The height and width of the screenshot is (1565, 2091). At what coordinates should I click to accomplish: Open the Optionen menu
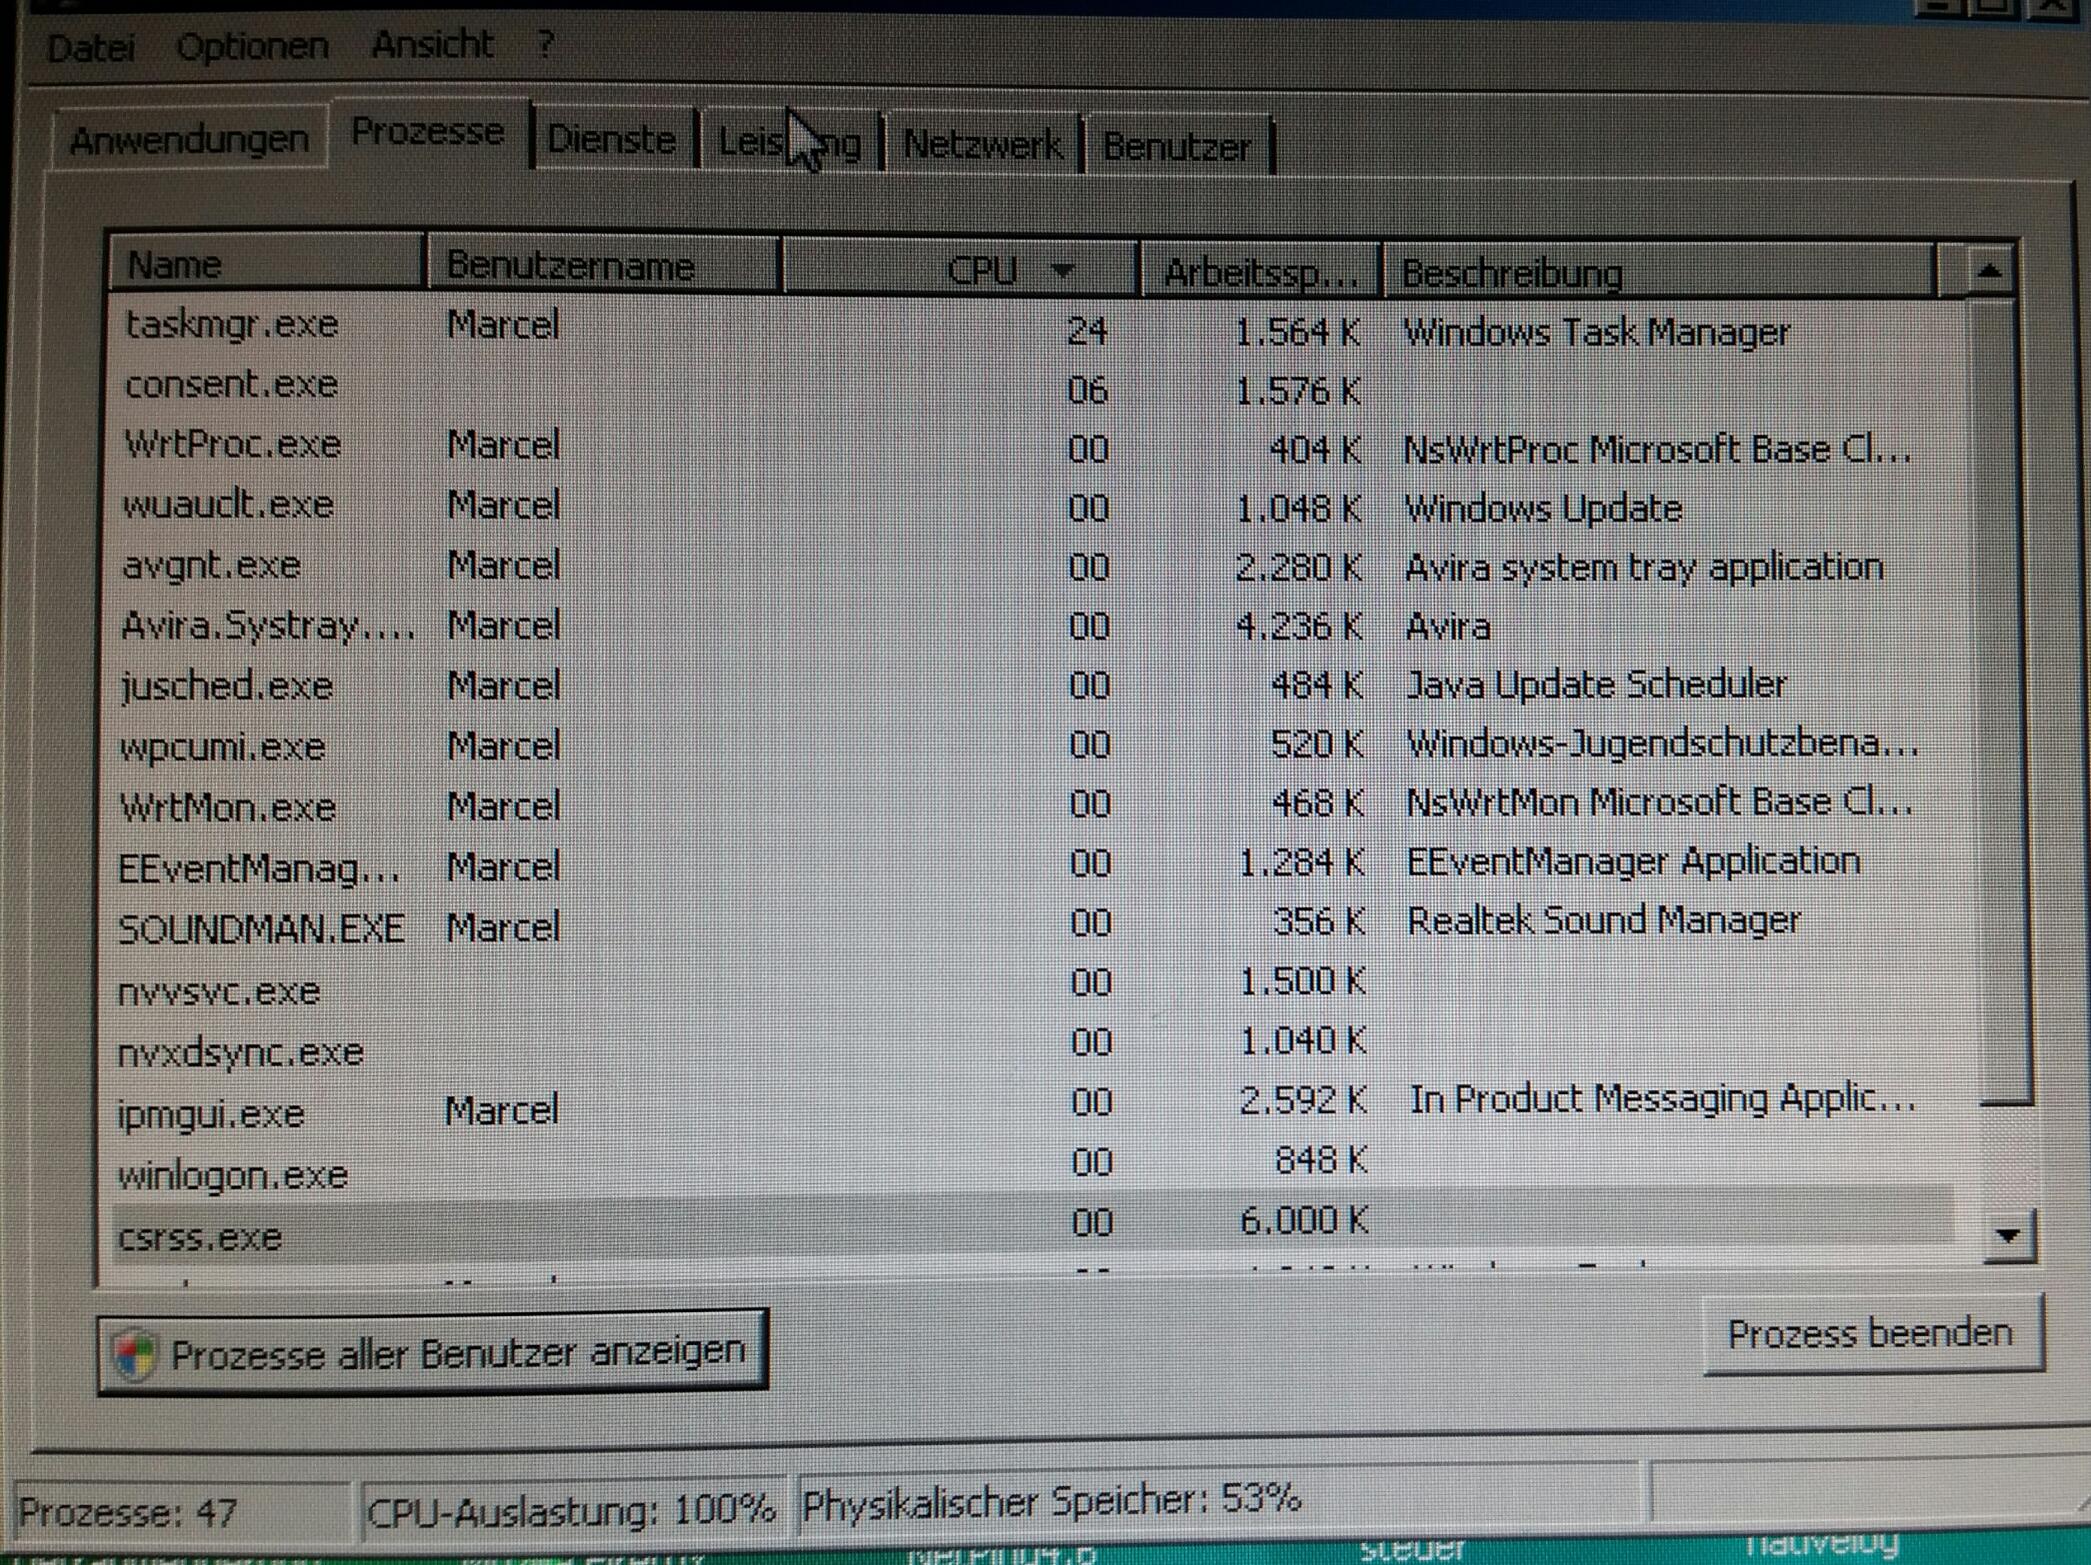pyautogui.click(x=252, y=46)
